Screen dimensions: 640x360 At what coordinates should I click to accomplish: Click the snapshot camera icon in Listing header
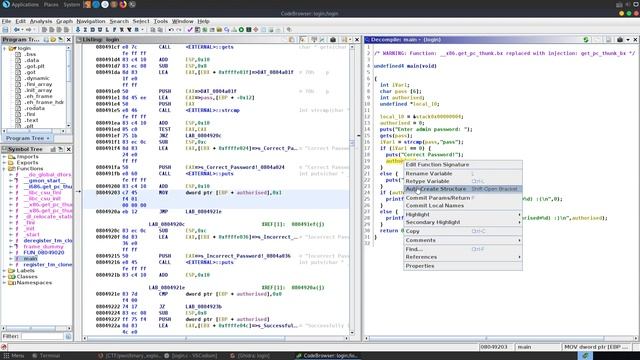(333, 40)
